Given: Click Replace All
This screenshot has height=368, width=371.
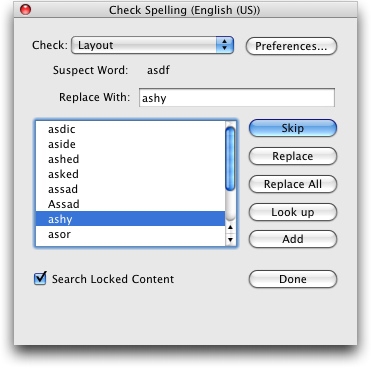Looking at the screenshot, I should coord(293,184).
